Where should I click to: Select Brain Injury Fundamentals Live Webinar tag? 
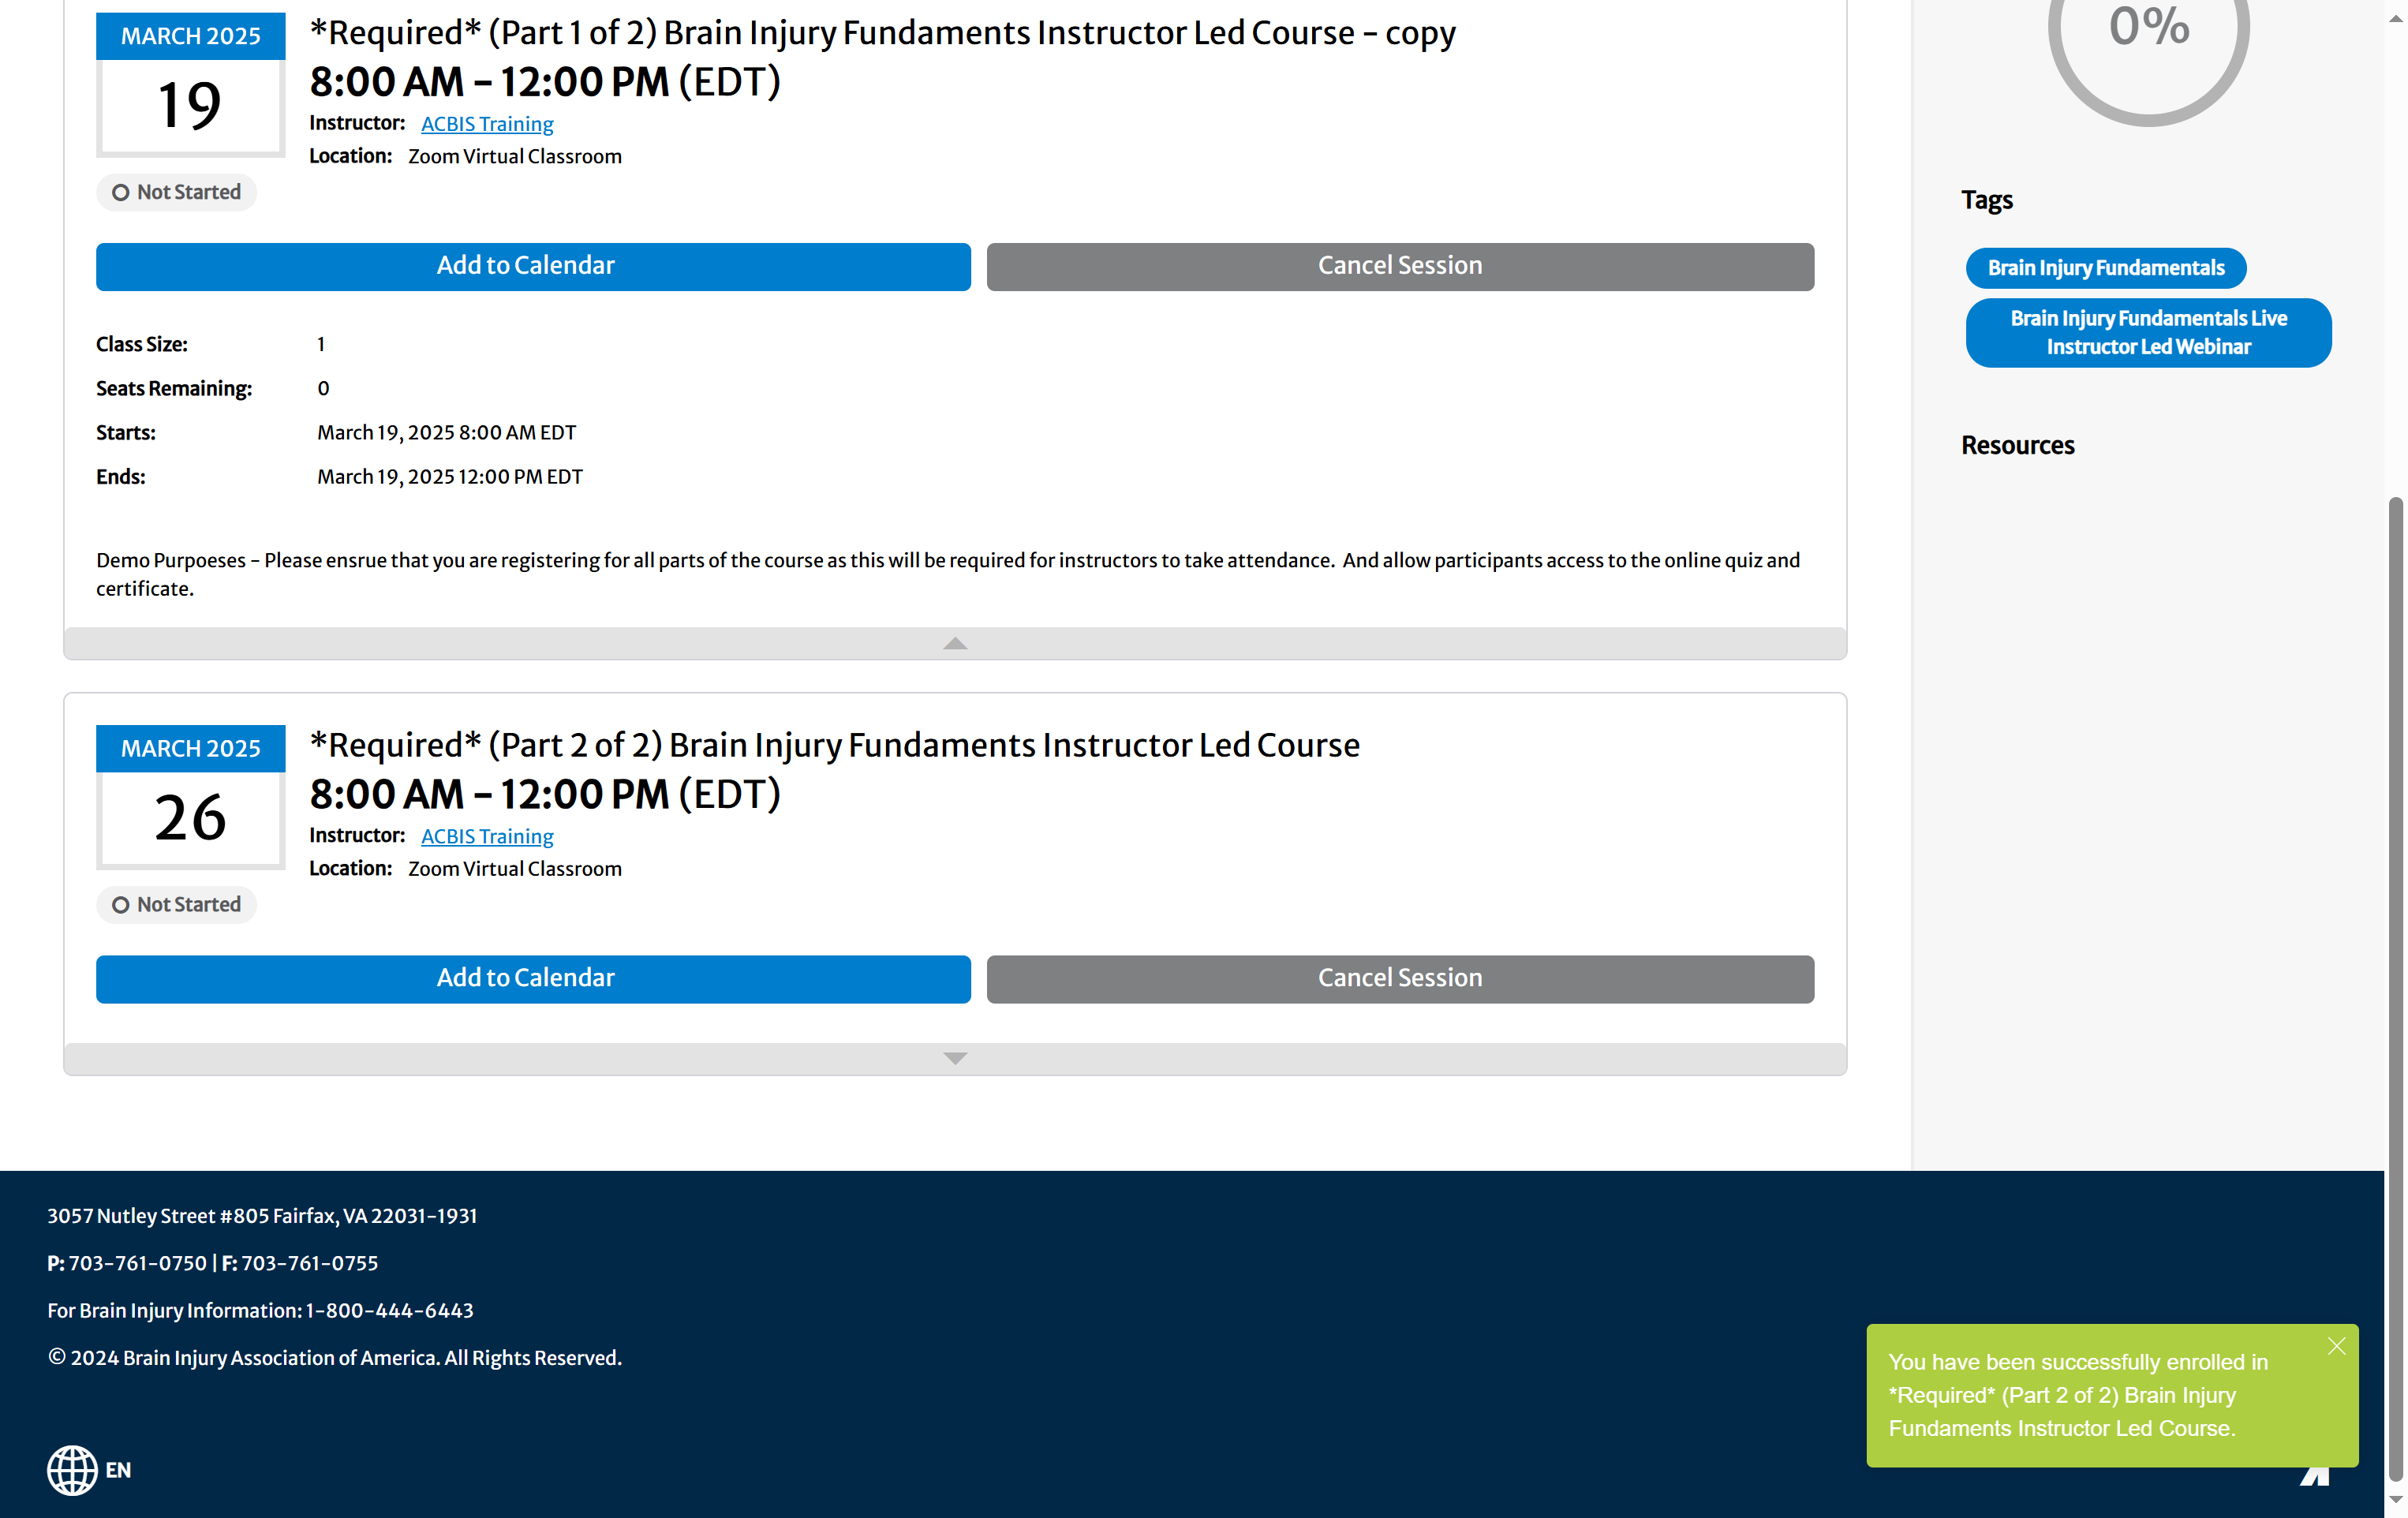2148,333
